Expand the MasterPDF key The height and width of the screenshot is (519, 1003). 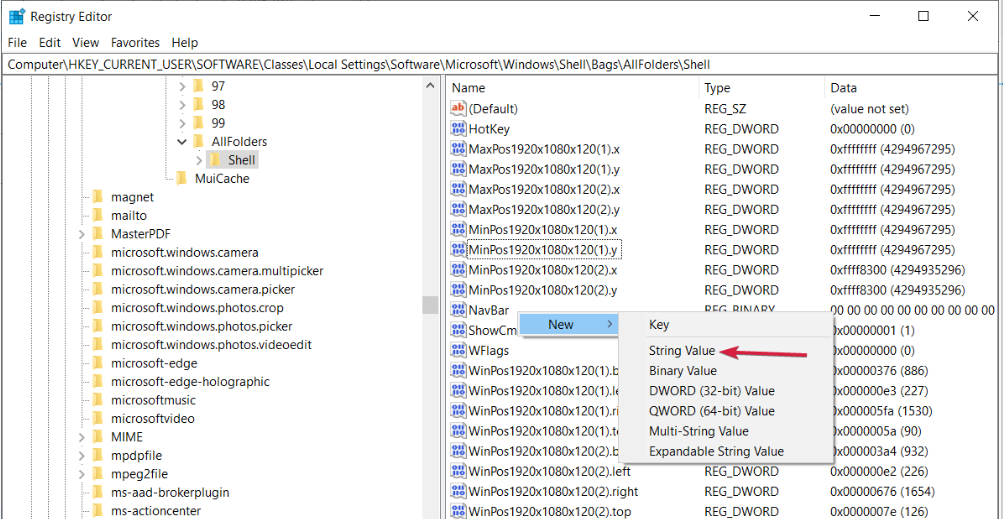coord(82,234)
